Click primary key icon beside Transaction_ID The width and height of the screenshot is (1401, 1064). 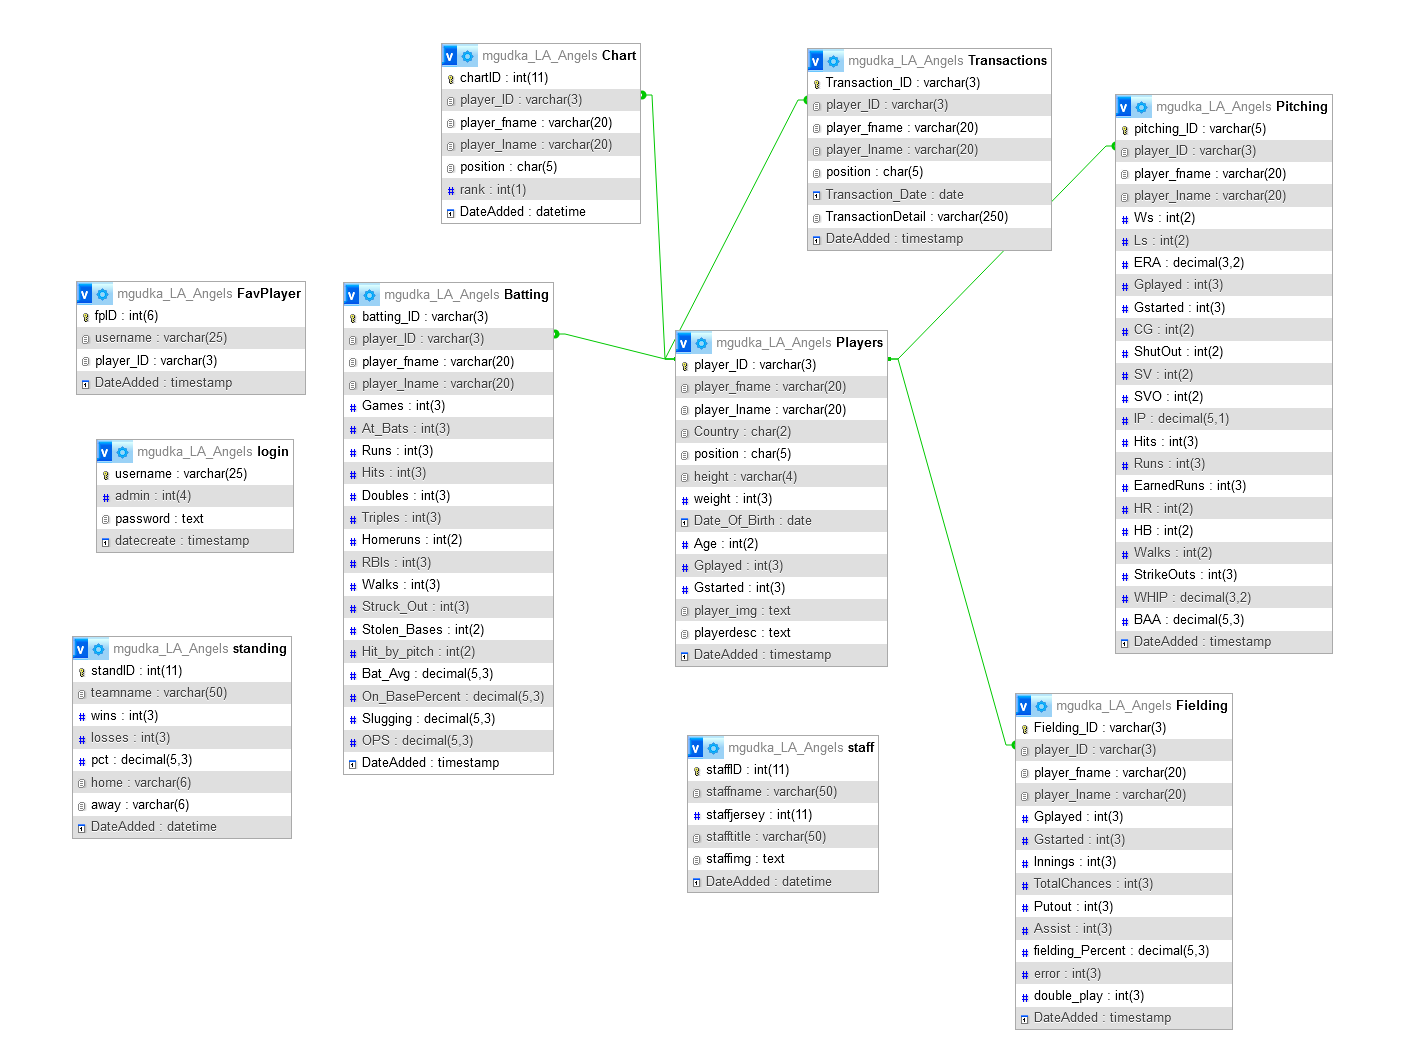coord(816,84)
